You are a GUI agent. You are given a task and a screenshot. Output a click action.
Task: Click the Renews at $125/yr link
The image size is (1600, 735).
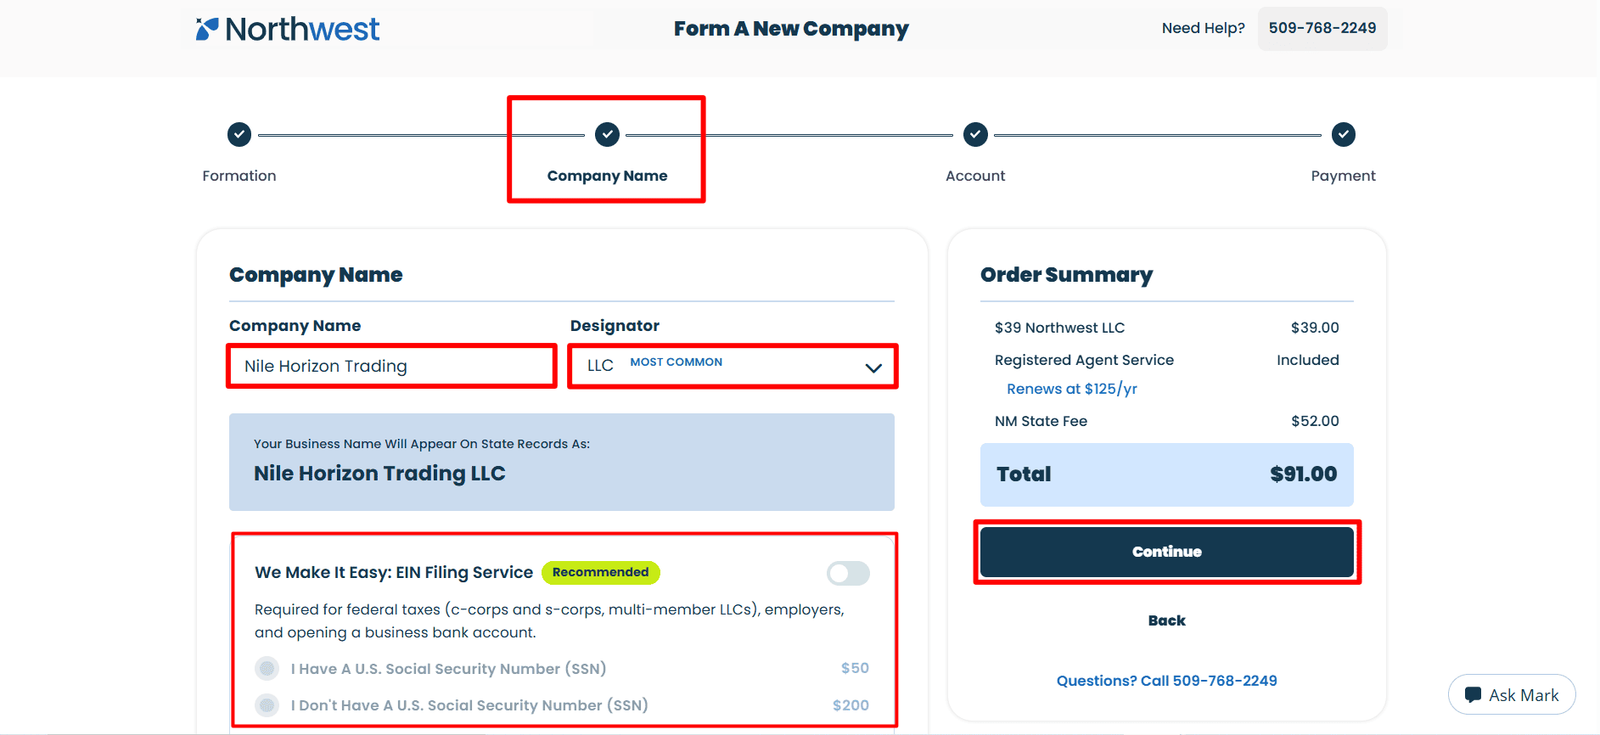pyautogui.click(x=1072, y=389)
